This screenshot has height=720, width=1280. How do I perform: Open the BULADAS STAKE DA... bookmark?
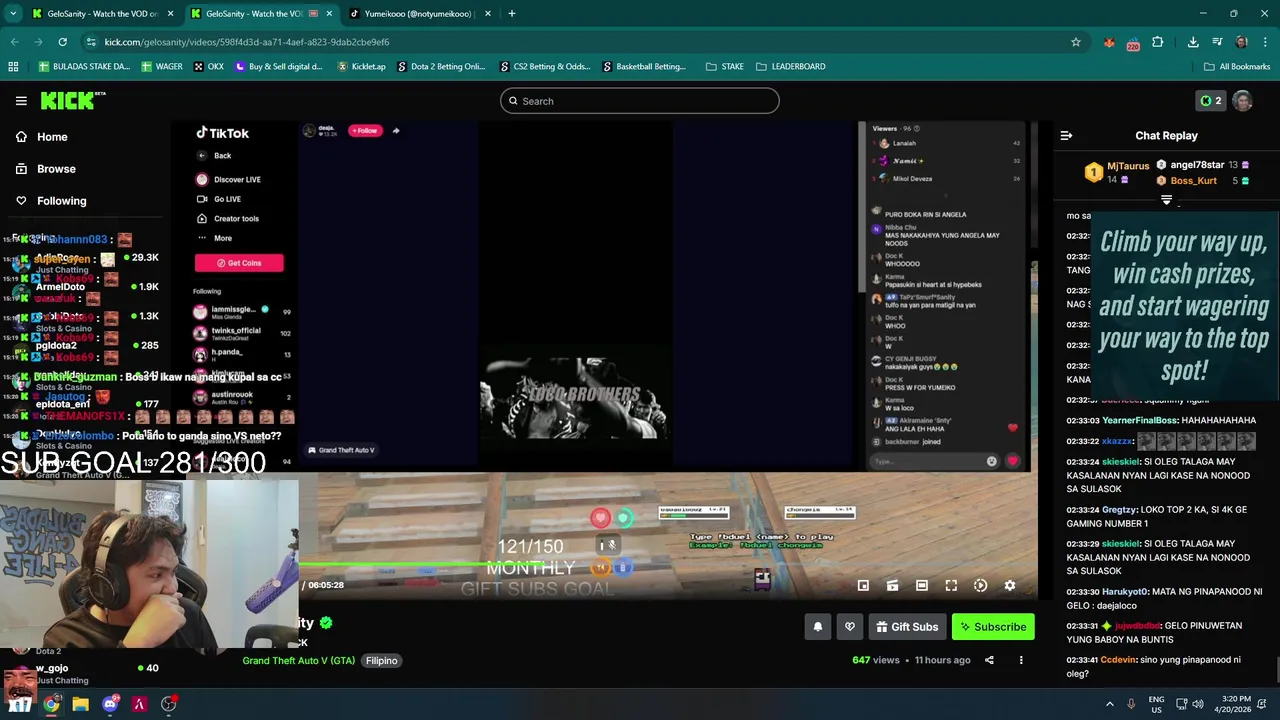(x=84, y=67)
